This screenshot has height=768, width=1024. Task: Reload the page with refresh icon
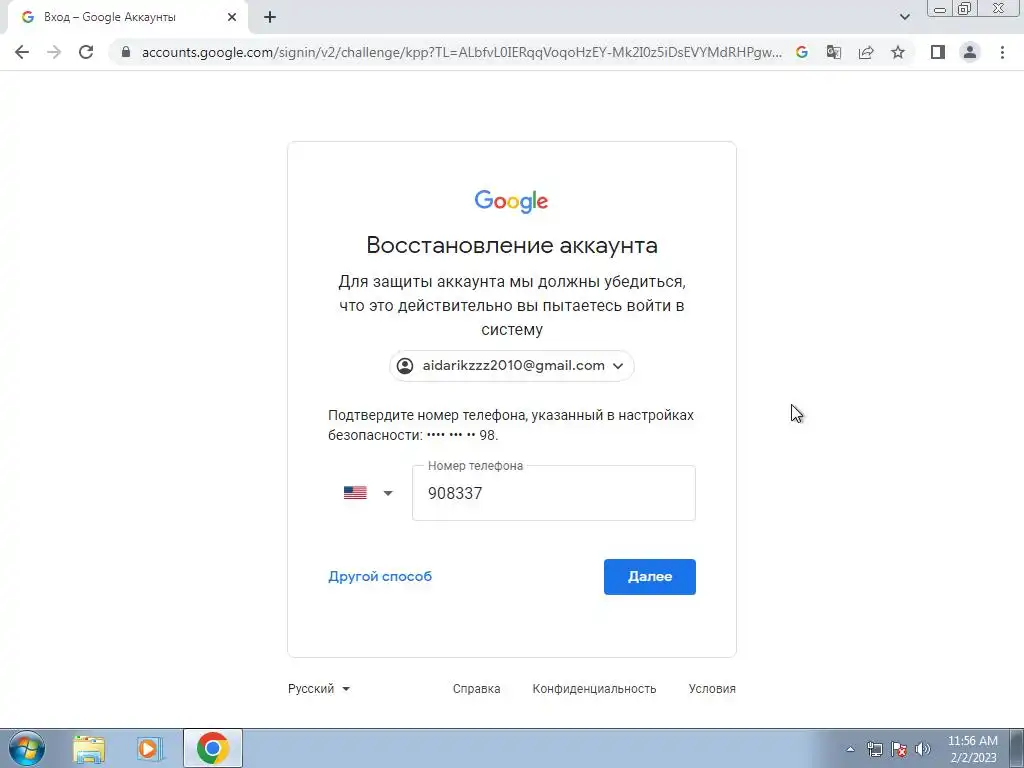[86, 52]
